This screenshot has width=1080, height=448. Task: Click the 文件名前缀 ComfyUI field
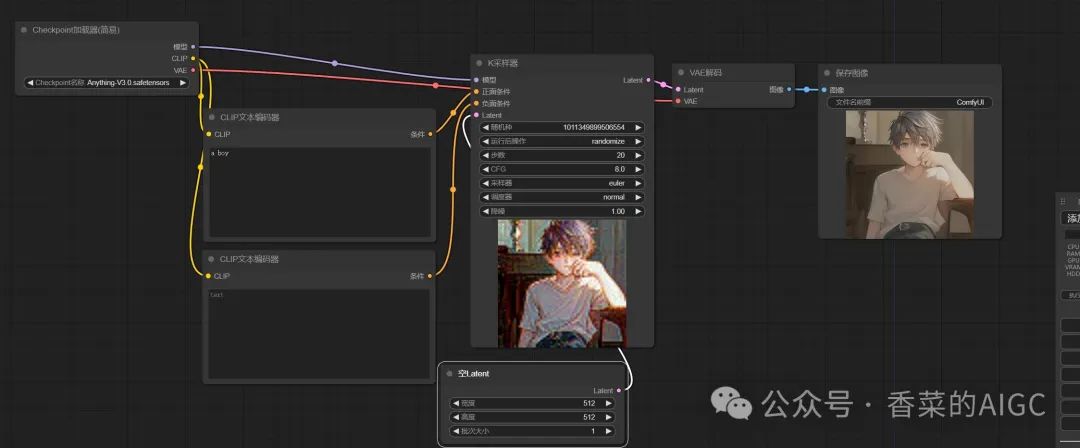point(909,103)
